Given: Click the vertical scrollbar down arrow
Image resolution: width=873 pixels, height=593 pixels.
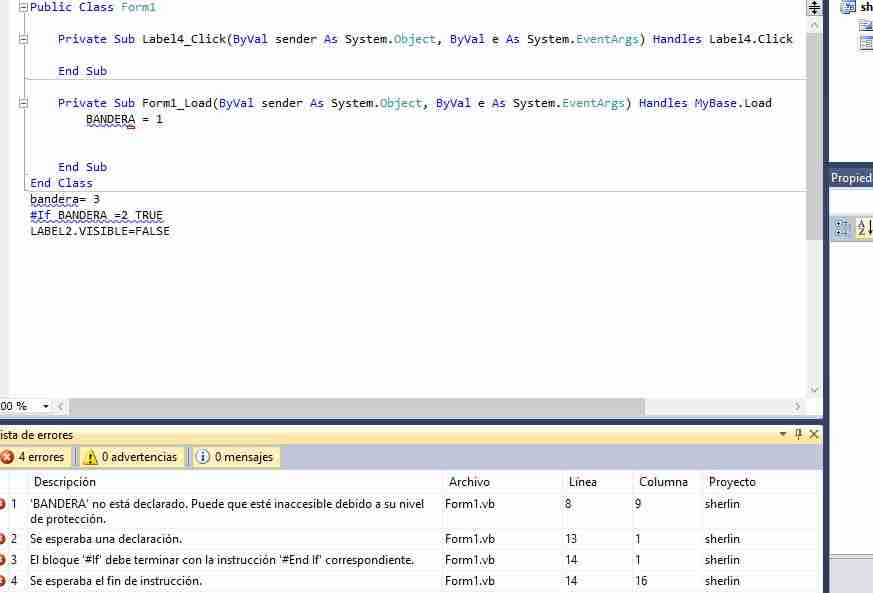Looking at the screenshot, I should 814,390.
